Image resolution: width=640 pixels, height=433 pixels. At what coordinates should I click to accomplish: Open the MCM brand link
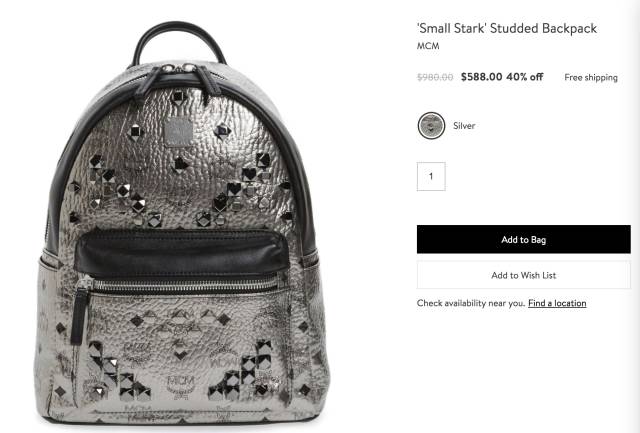(x=428, y=46)
